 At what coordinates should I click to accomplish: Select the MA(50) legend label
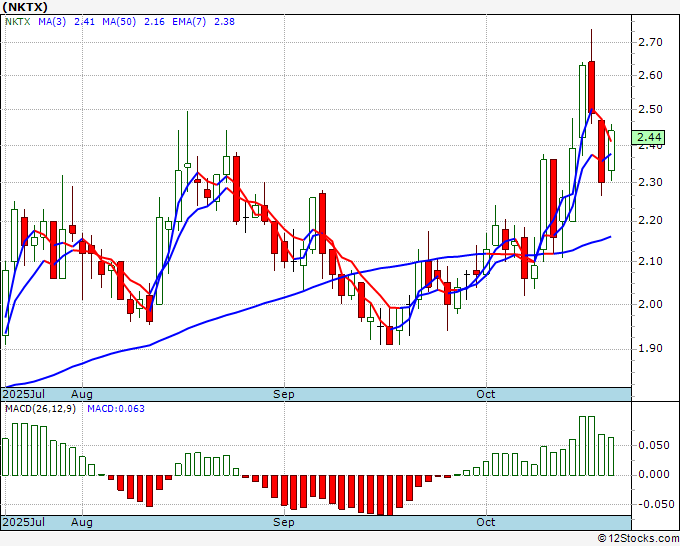pos(119,22)
